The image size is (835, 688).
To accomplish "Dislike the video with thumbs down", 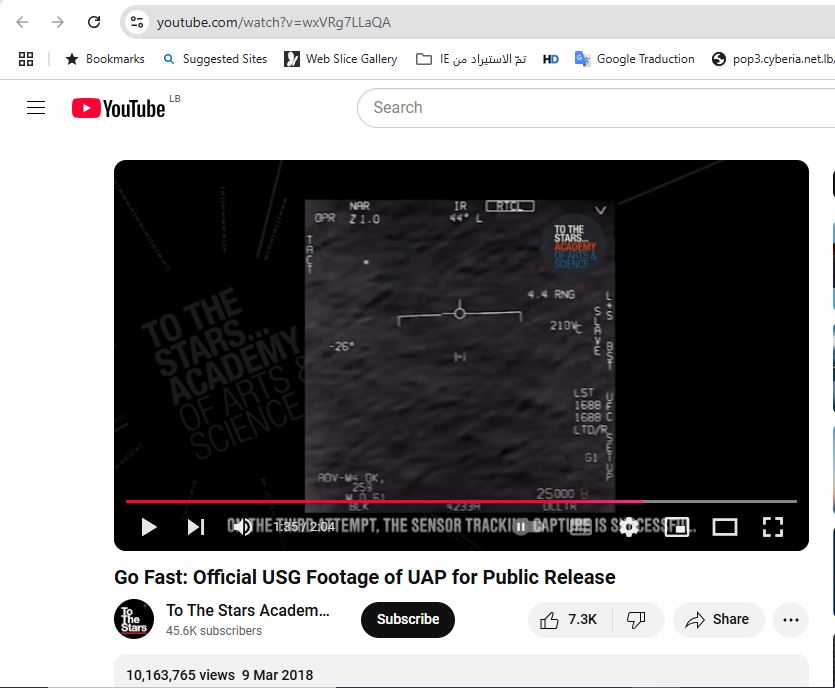I will (636, 620).
